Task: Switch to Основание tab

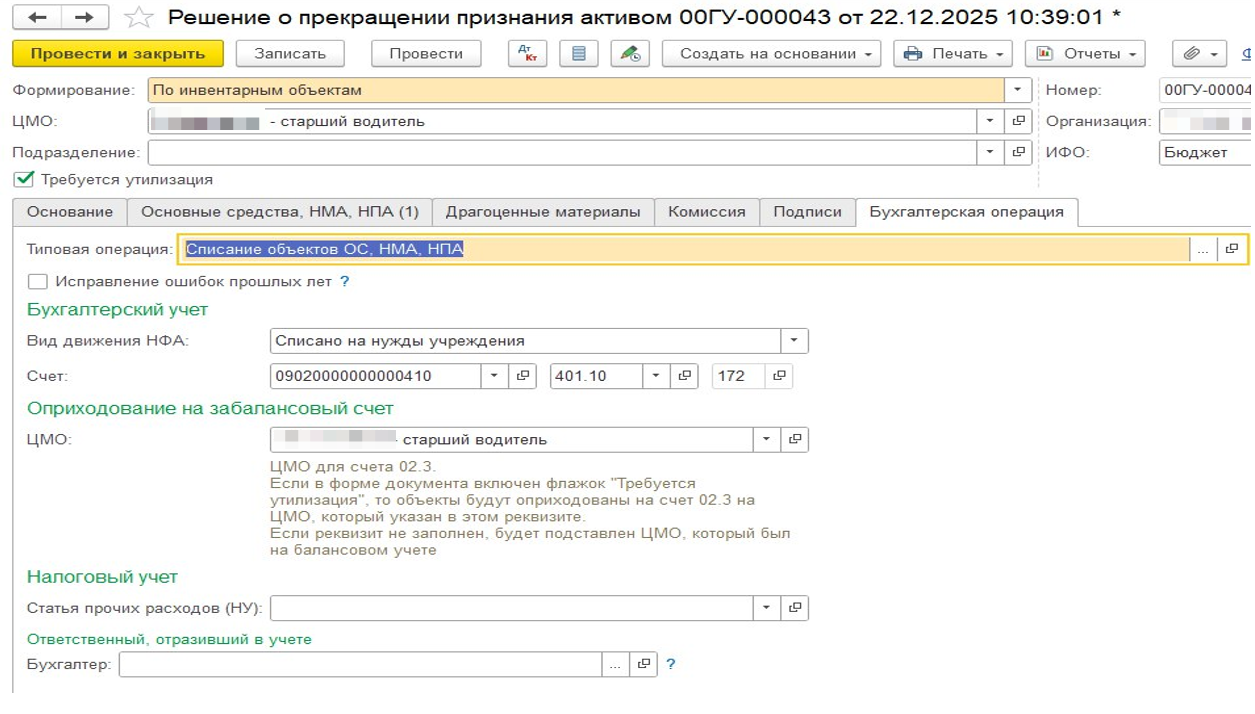Action: point(70,212)
